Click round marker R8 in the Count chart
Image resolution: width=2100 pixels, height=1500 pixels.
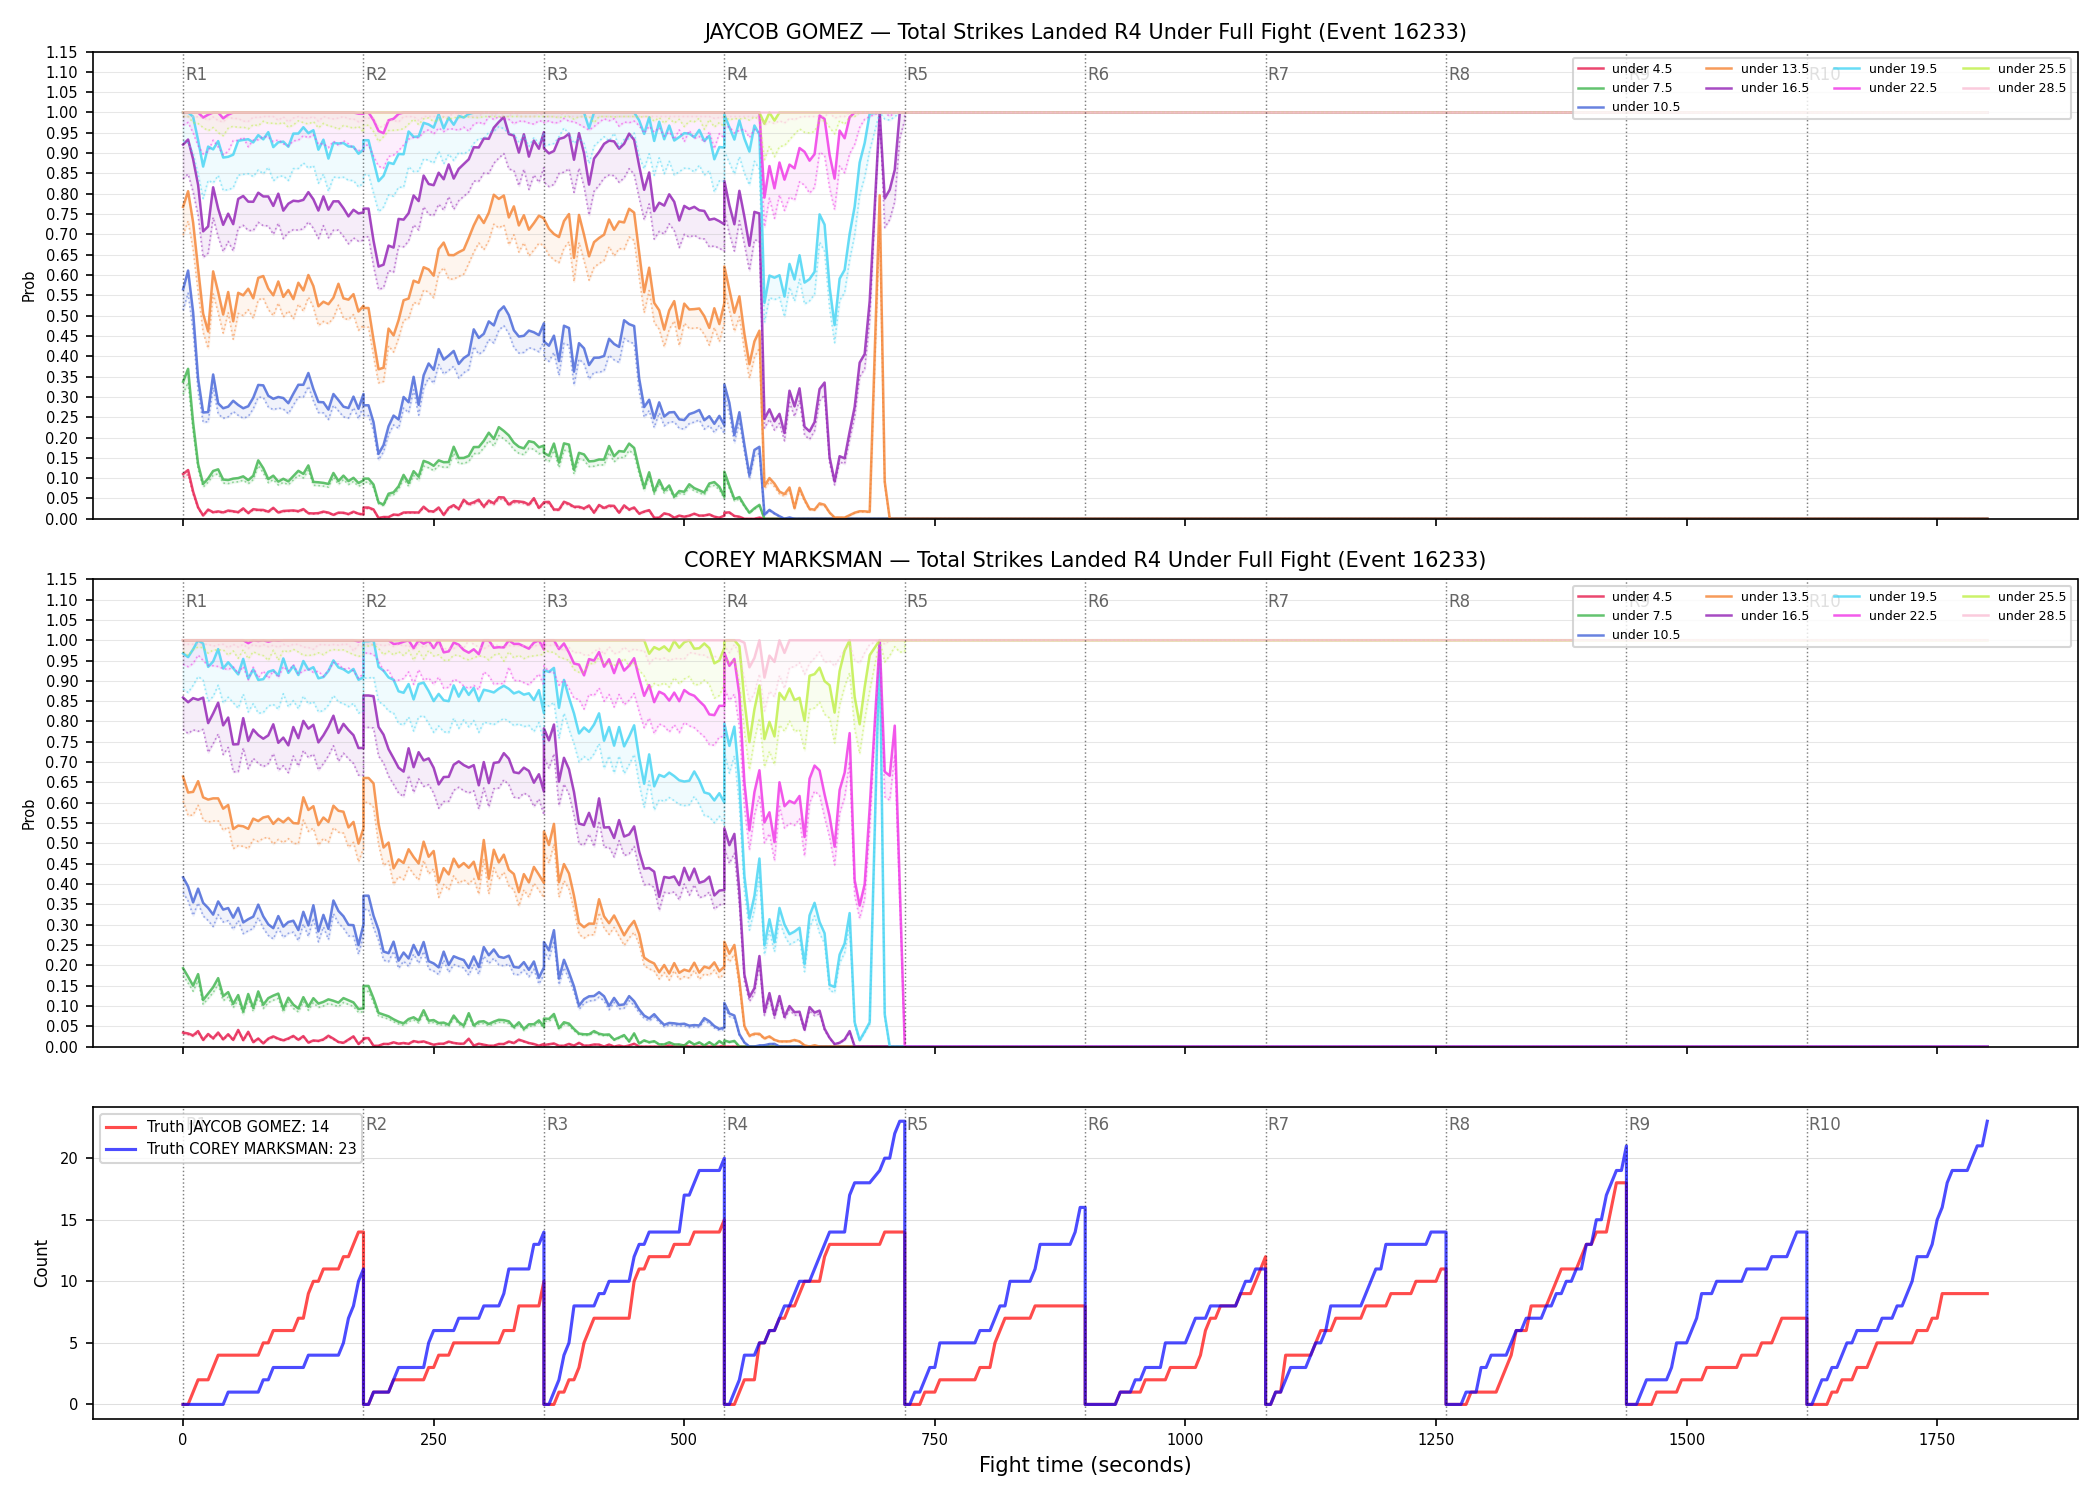(1459, 1124)
